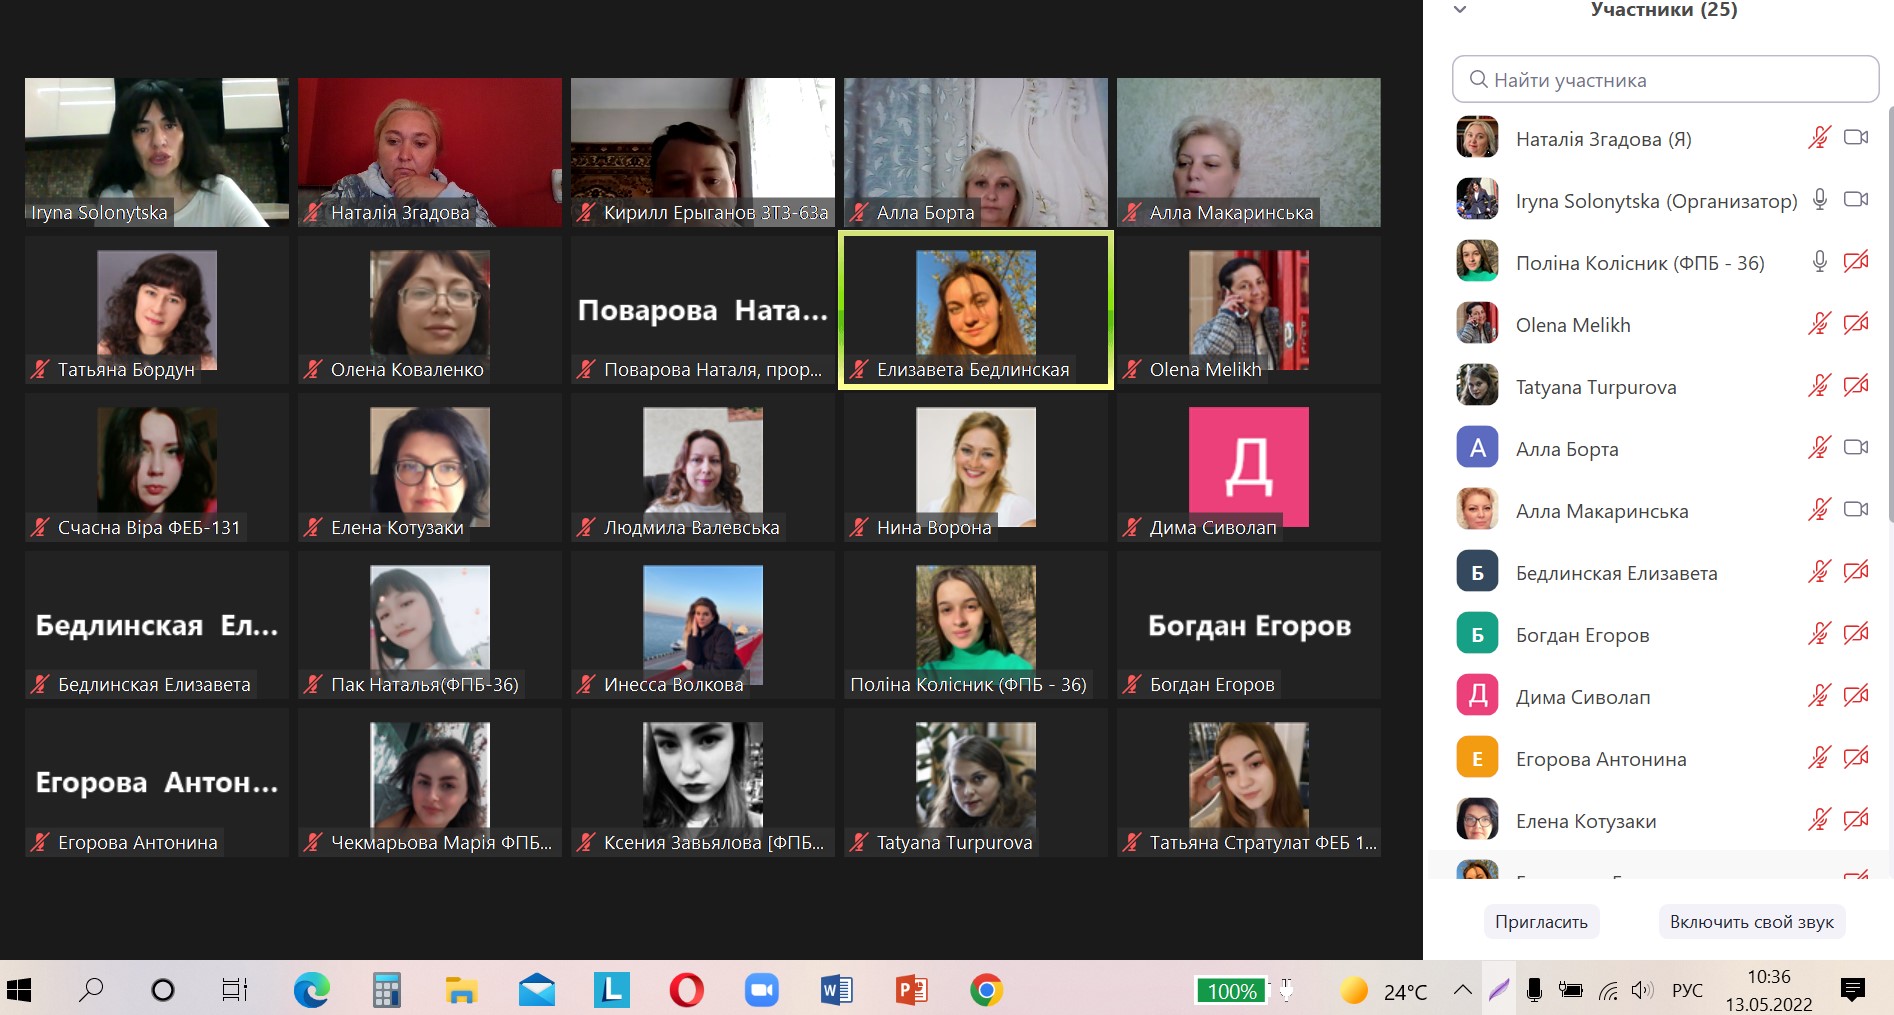This screenshot has width=1894, height=1015.
Task: Click microphone icon for Iryna Solonytska
Action: pos(1820,200)
